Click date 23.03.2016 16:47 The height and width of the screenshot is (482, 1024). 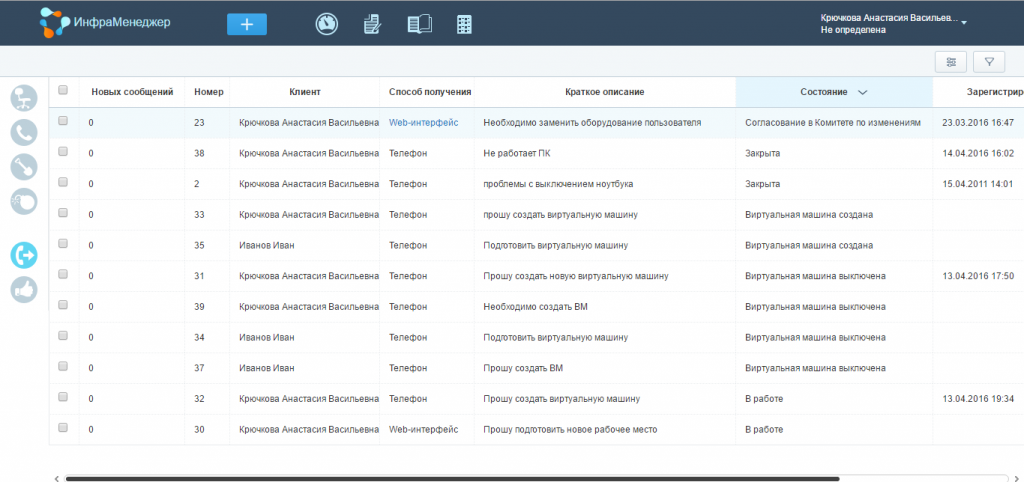click(978, 123)
